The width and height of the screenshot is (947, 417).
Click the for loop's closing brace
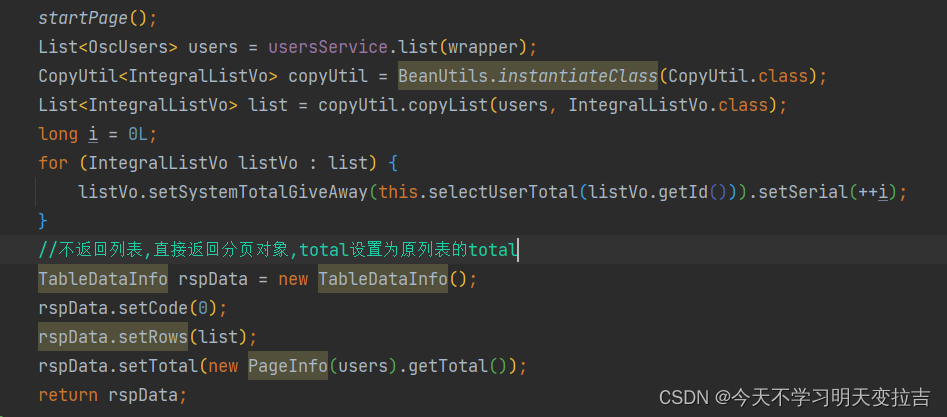click(43, 221)
